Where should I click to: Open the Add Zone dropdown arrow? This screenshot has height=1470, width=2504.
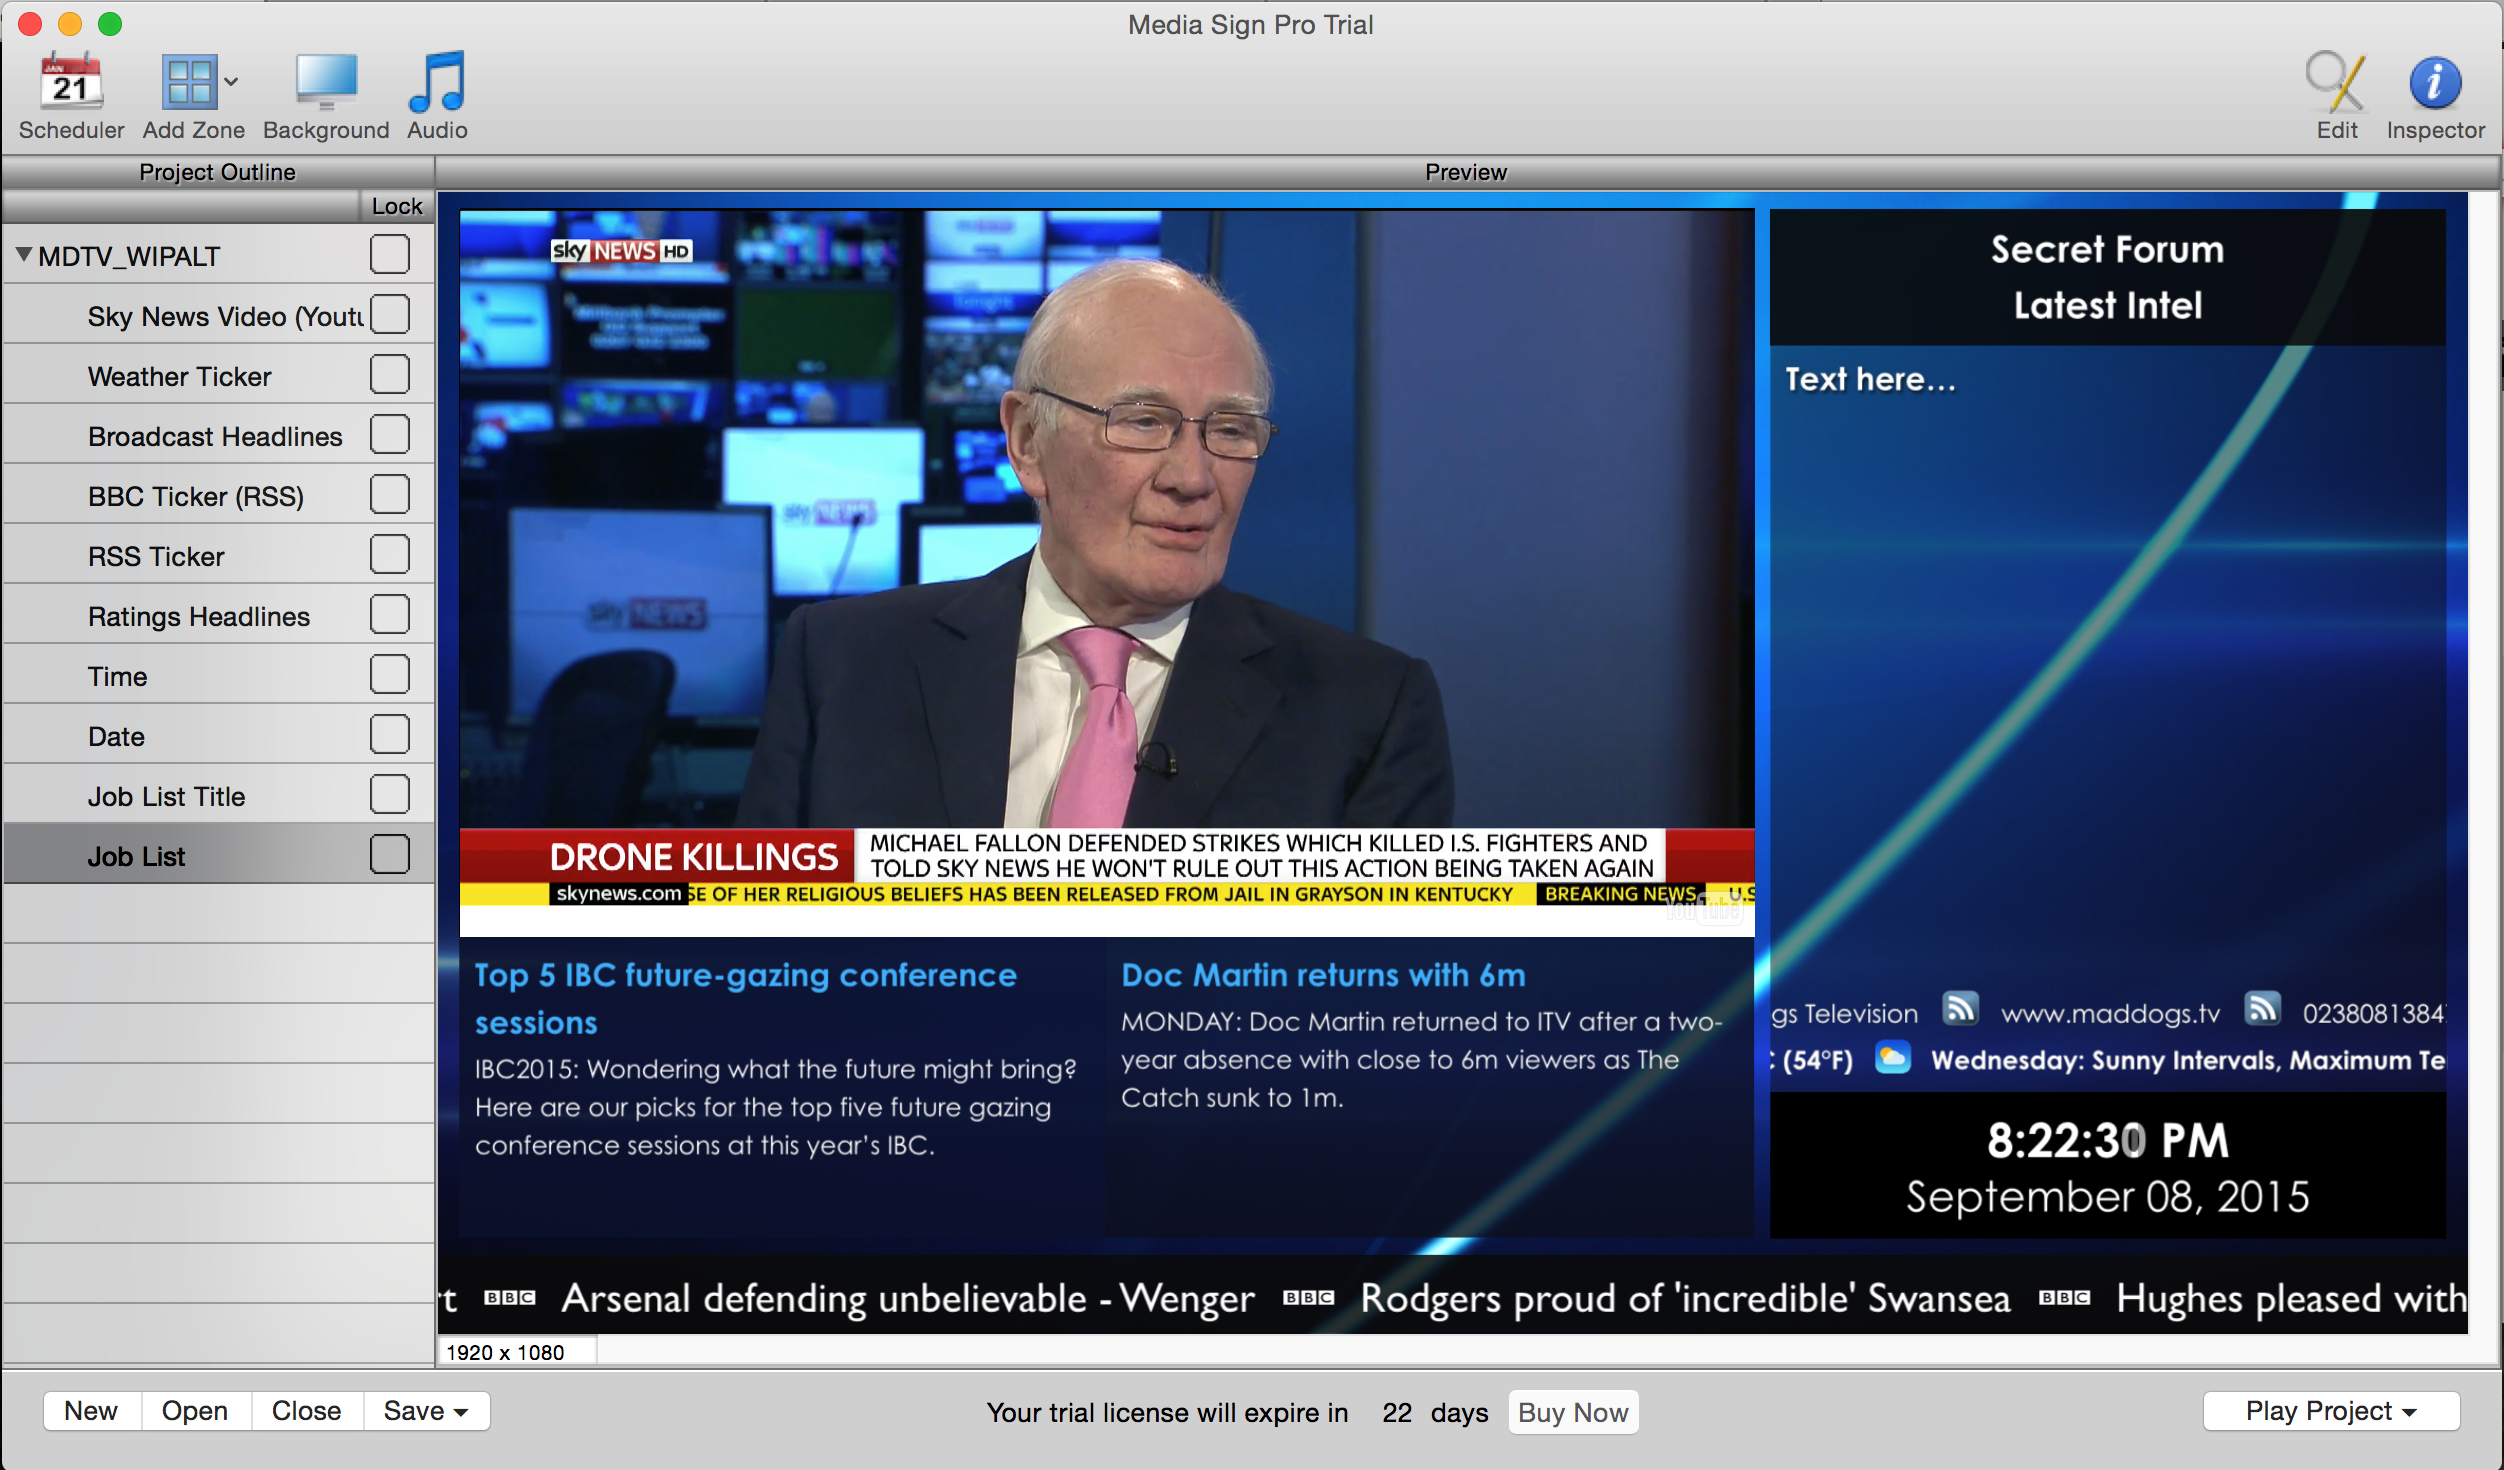(231, 82)
